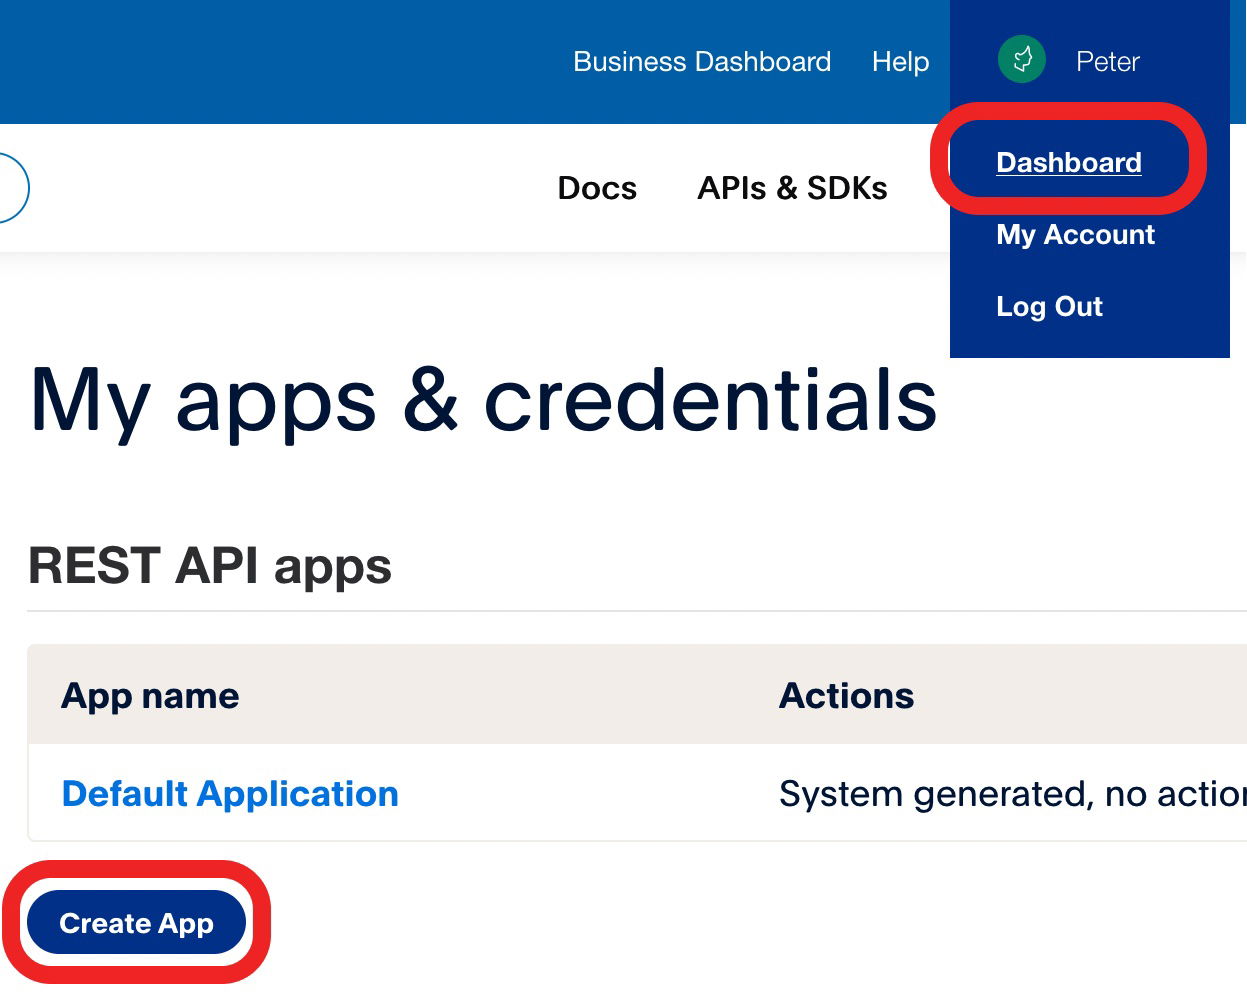
Task: Click the My apps & credentials title
Action: 484,402
